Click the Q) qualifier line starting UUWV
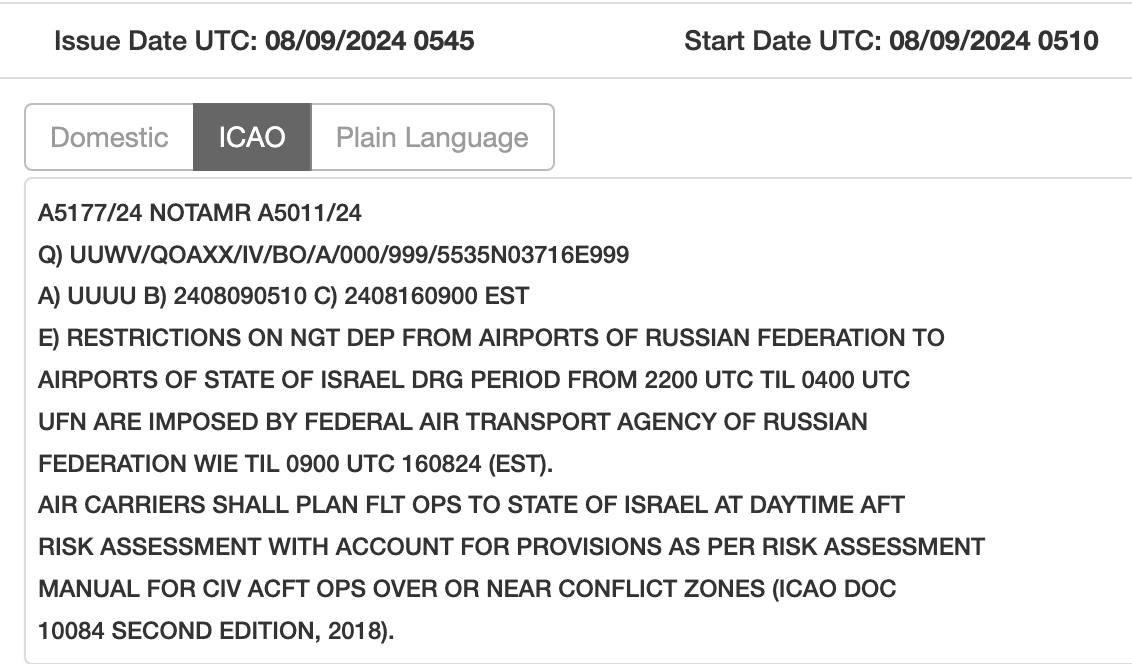This screenshot has width=1132, height=664. (x=333, y=255)
